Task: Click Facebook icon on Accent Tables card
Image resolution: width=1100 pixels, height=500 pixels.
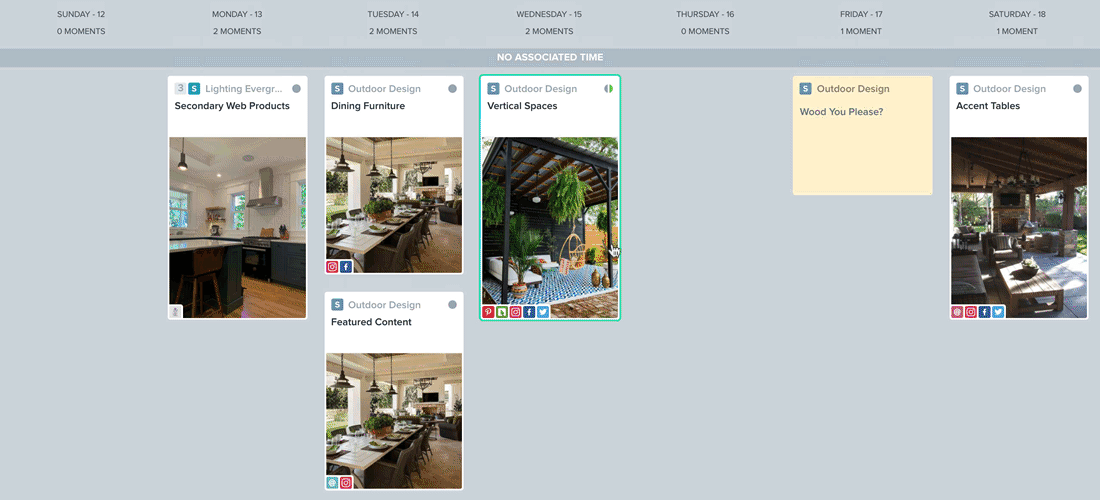Action: coord(984,312)
